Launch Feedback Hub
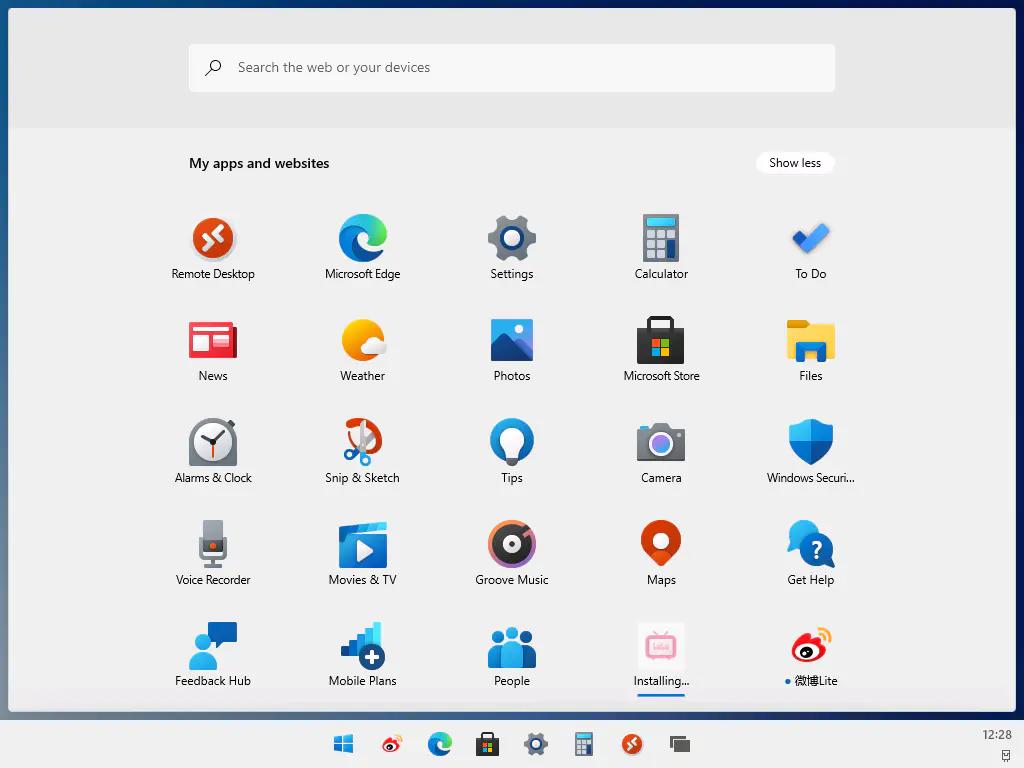Screen dimensions: 1024x768 (x=213, y=646)
